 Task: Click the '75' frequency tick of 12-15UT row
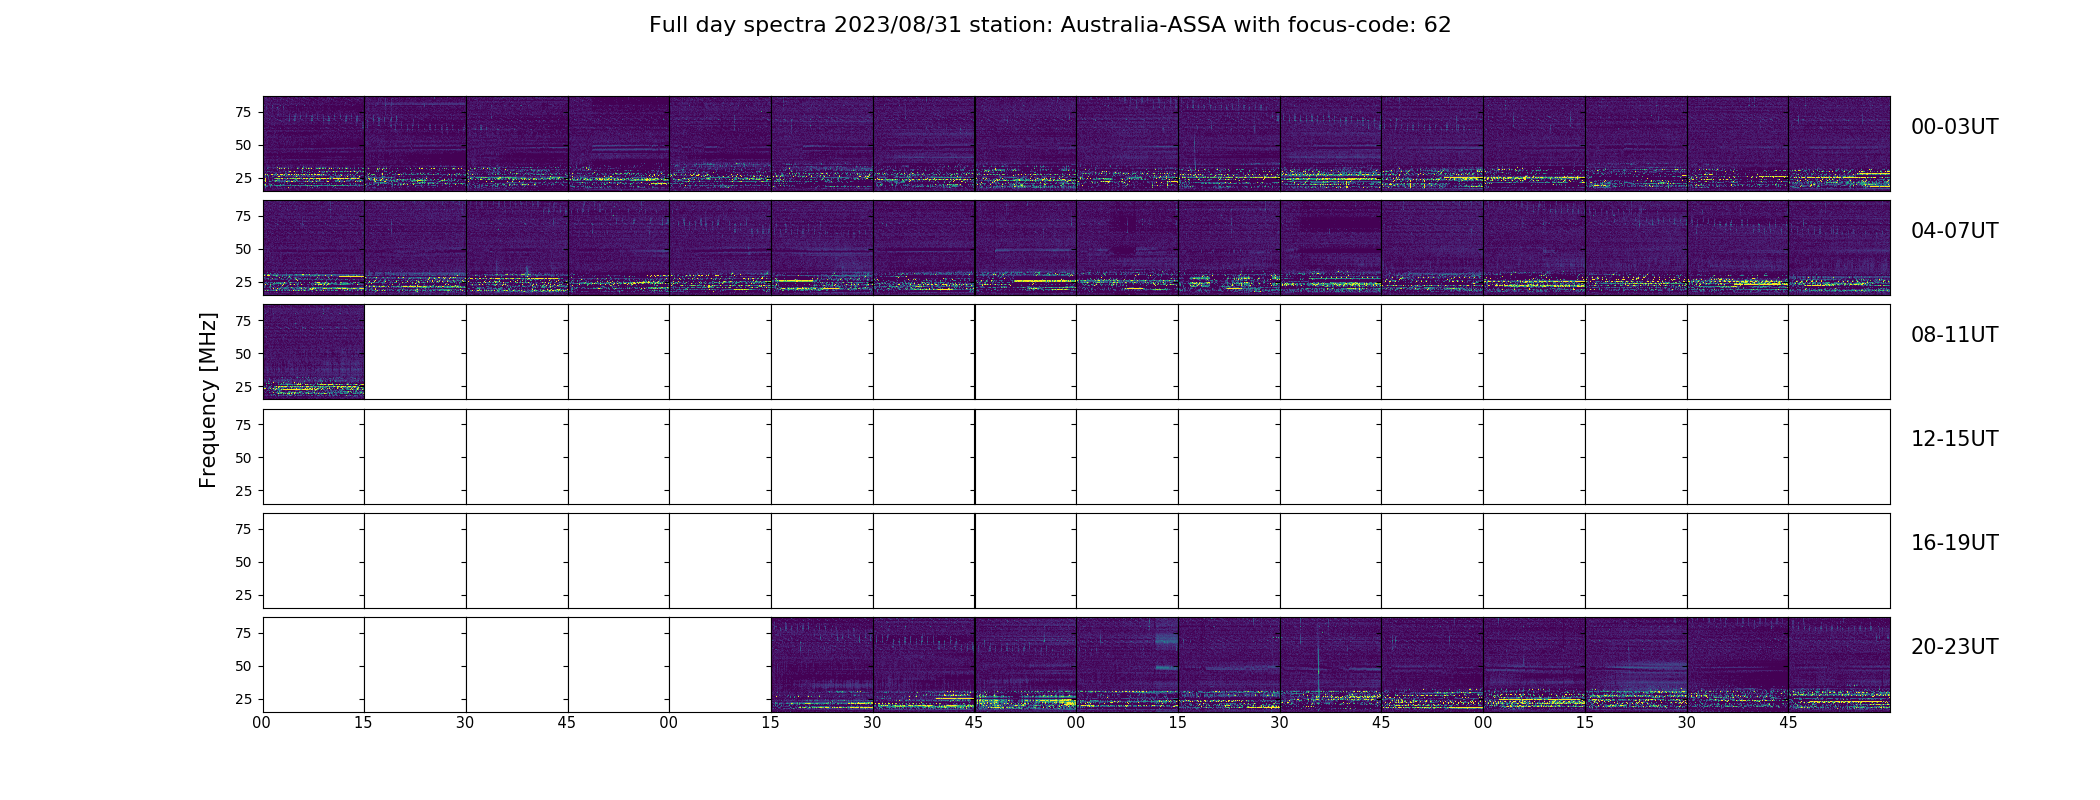(x=242, y=425)
